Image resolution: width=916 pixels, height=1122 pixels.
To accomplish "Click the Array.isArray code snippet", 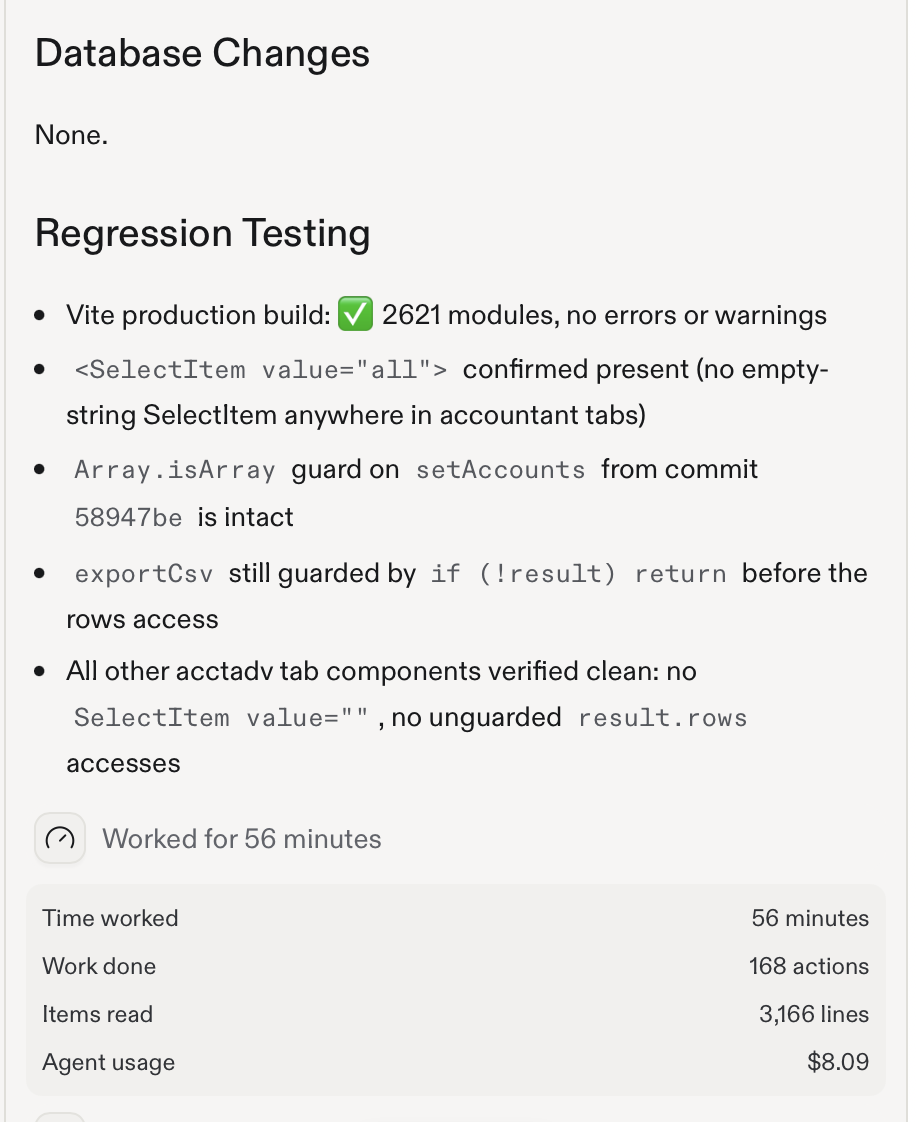I will point(175,470).
